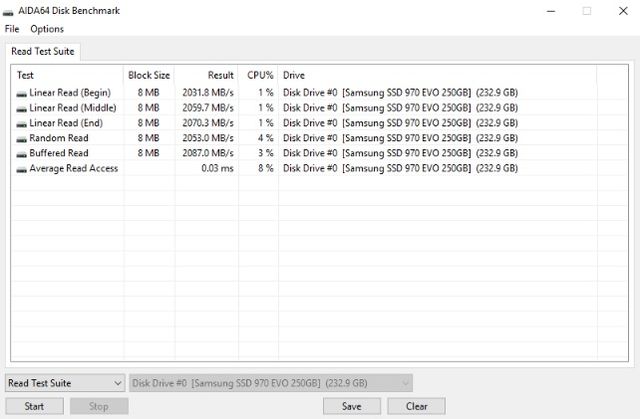Viewport: 640px width, 419px height.
Task: Click the Average Read Access disk icon
Action: click(21, 169)
